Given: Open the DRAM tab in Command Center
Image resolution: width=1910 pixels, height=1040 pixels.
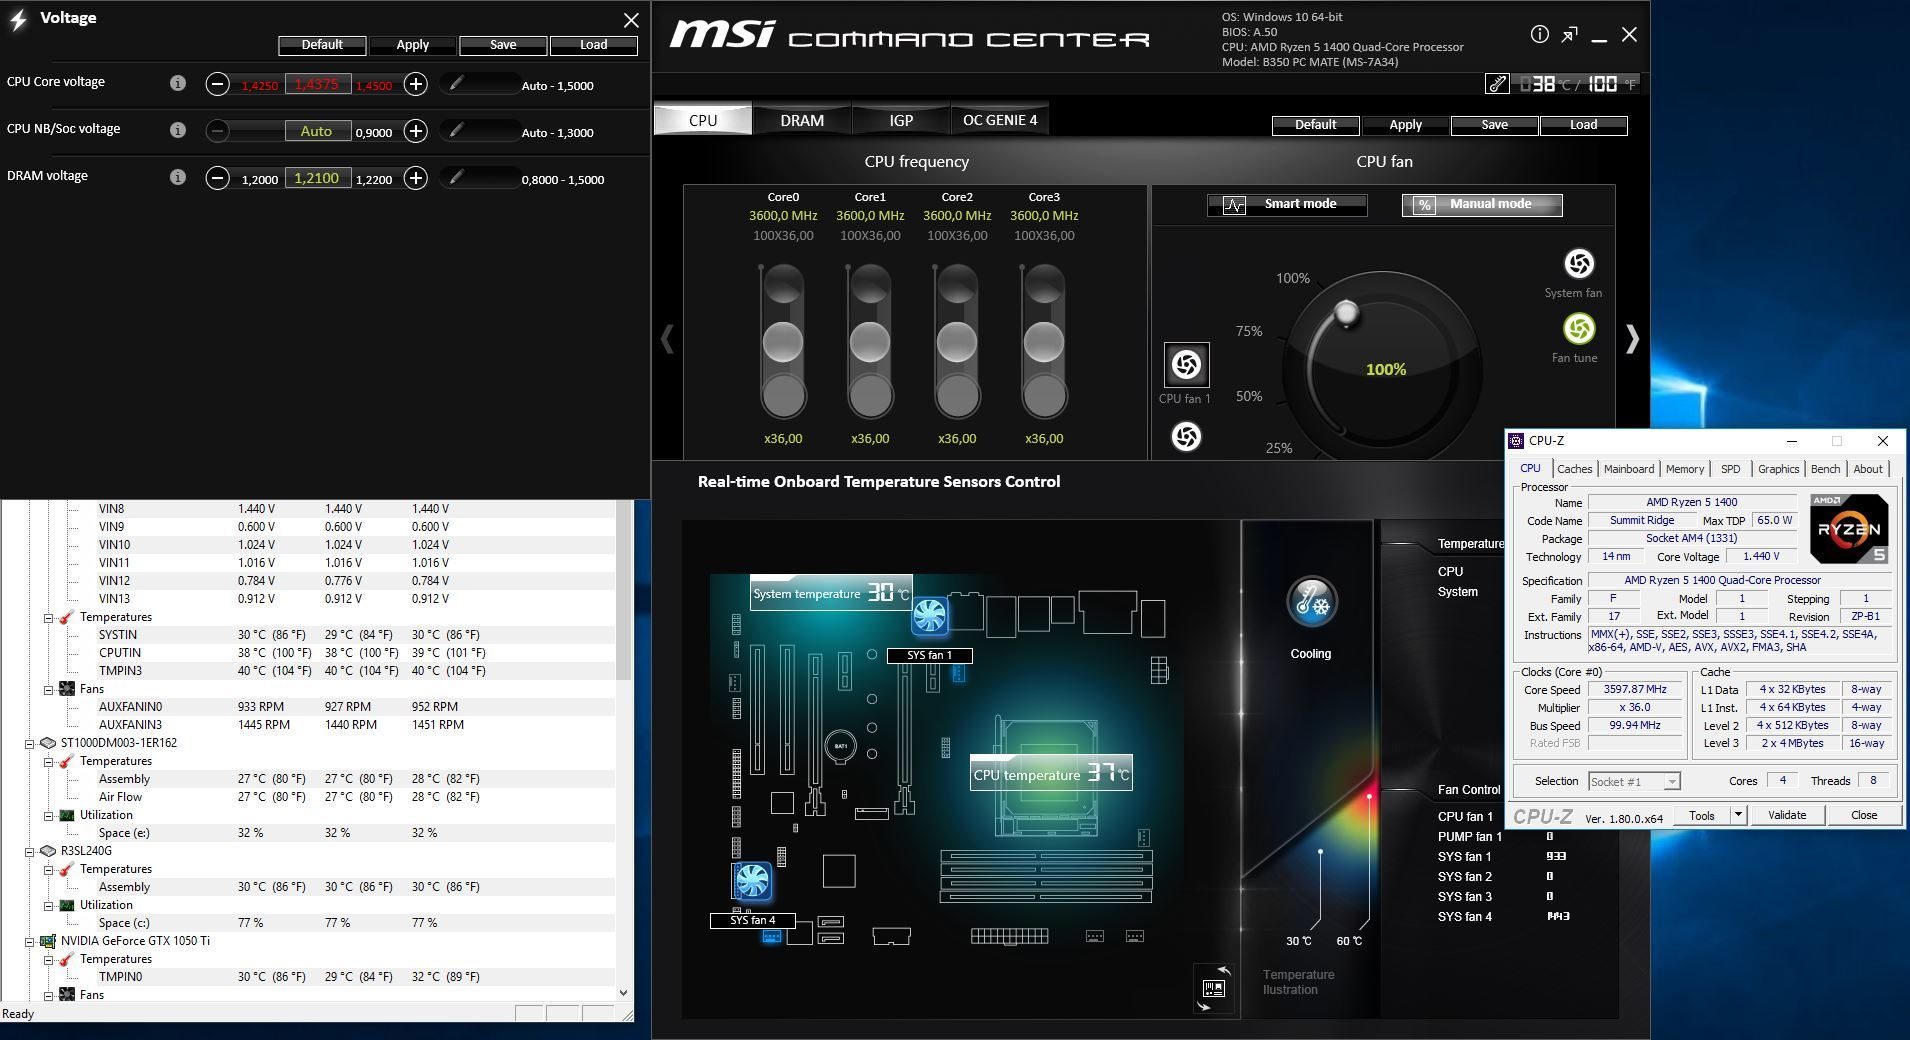Looking at the screenshot, I should [x=802, y=120].
